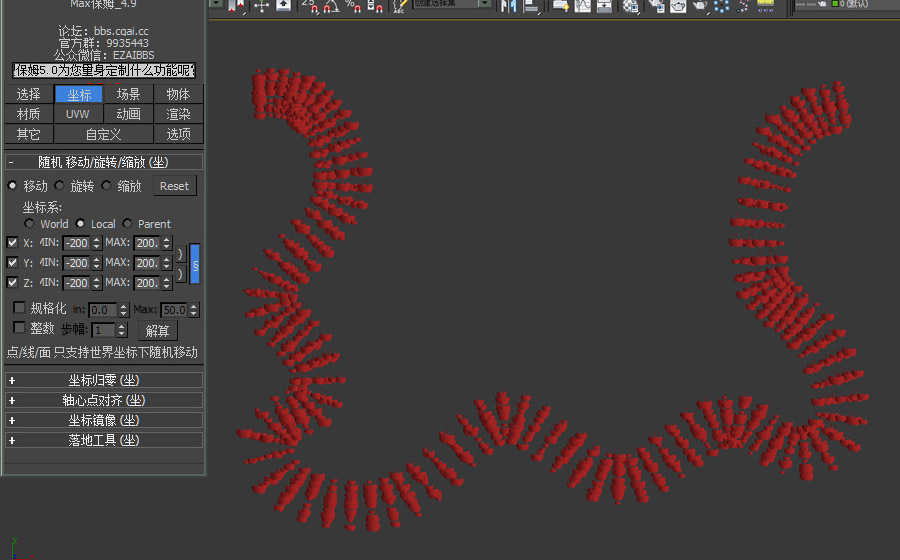The width and height of the screenshot is (900, 560).
Task: Switch to the 场景 tab
Action: tap(128, 94)
